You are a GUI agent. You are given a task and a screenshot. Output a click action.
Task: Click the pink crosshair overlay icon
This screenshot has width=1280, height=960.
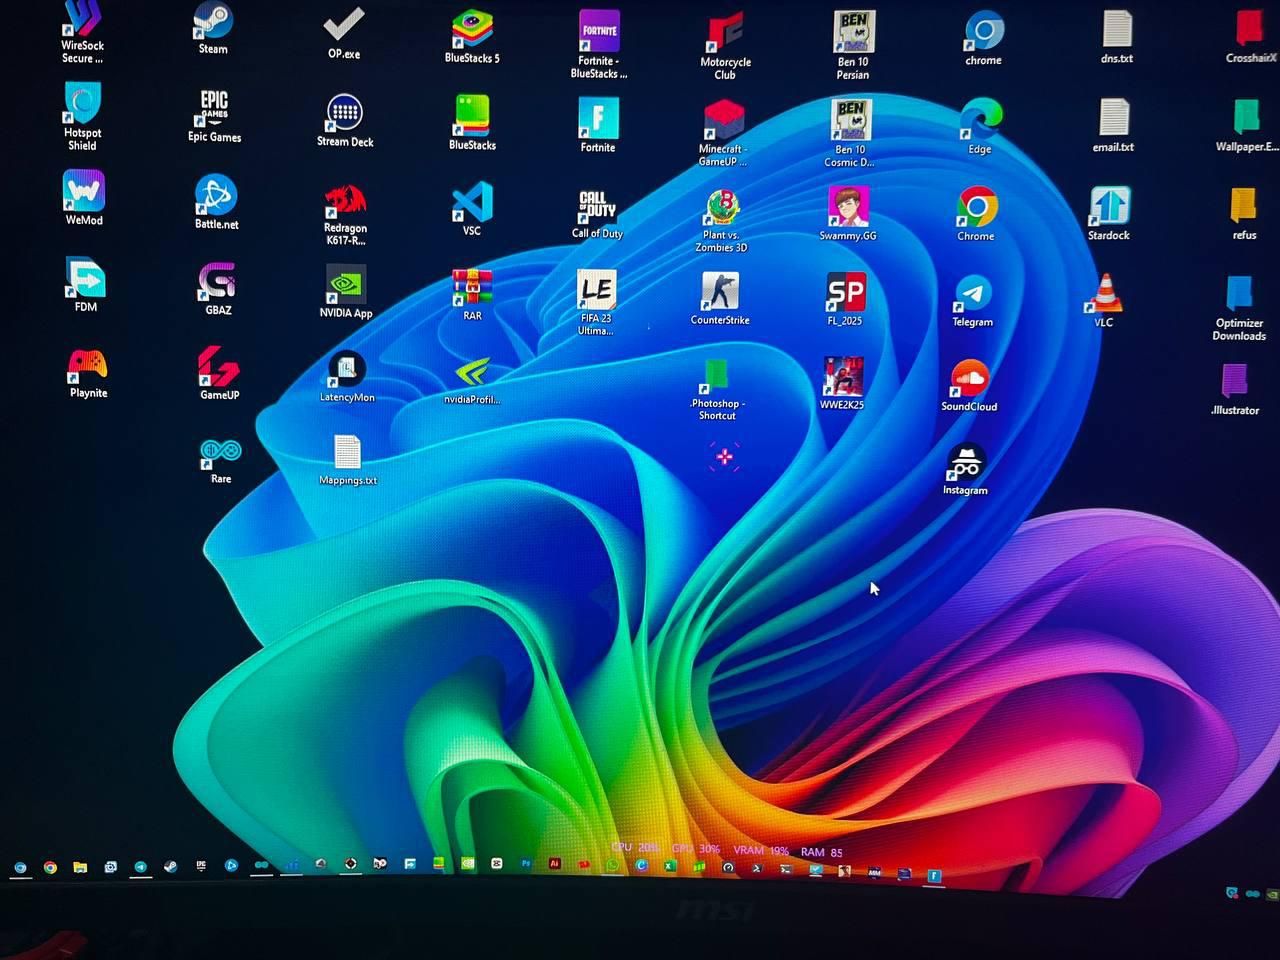(x=724, y=457)
